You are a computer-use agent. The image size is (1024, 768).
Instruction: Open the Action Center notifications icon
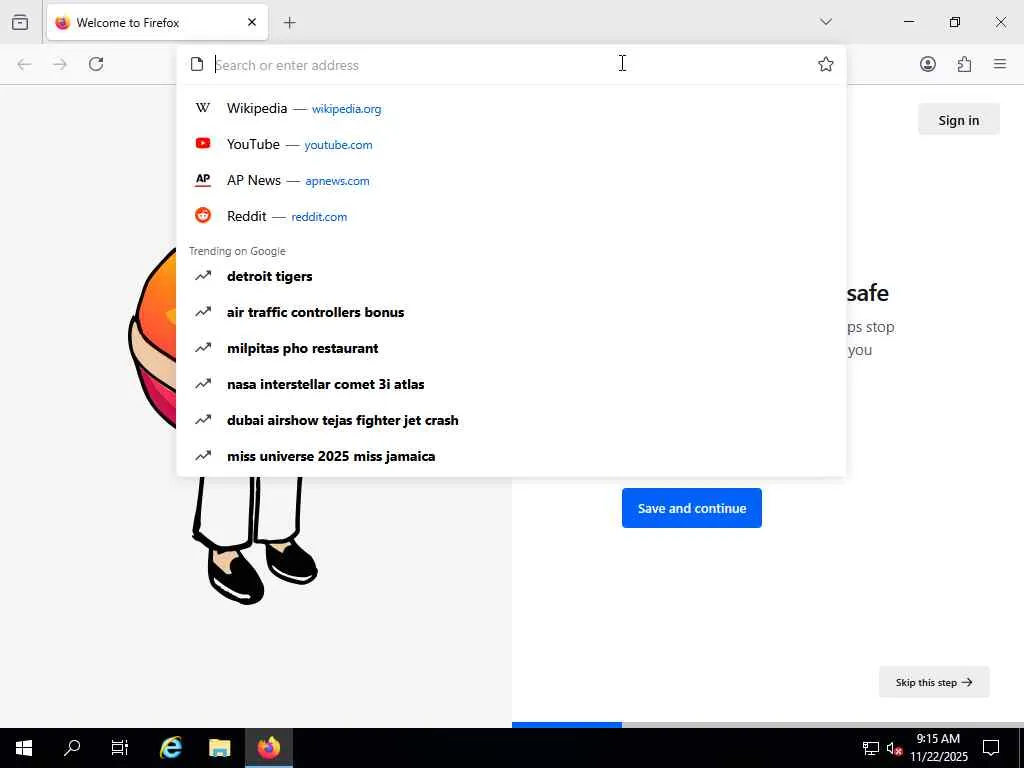[x=991, y=748]
